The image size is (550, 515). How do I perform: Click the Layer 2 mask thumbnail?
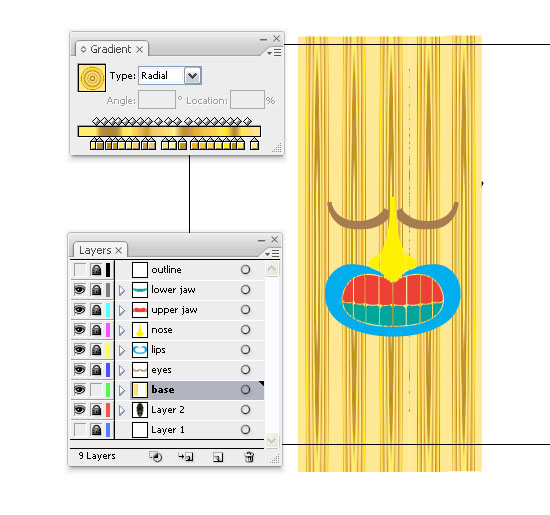click(x=140, y=410)
